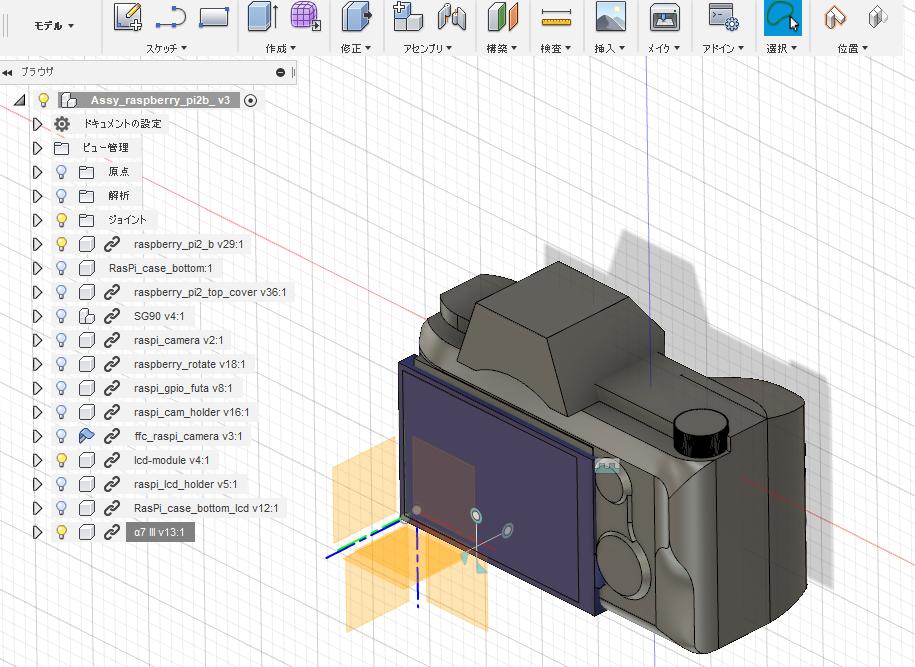915x667 pixels.
Task: Choose the Line sketch tool icon
Action: (x=170, y=18)
